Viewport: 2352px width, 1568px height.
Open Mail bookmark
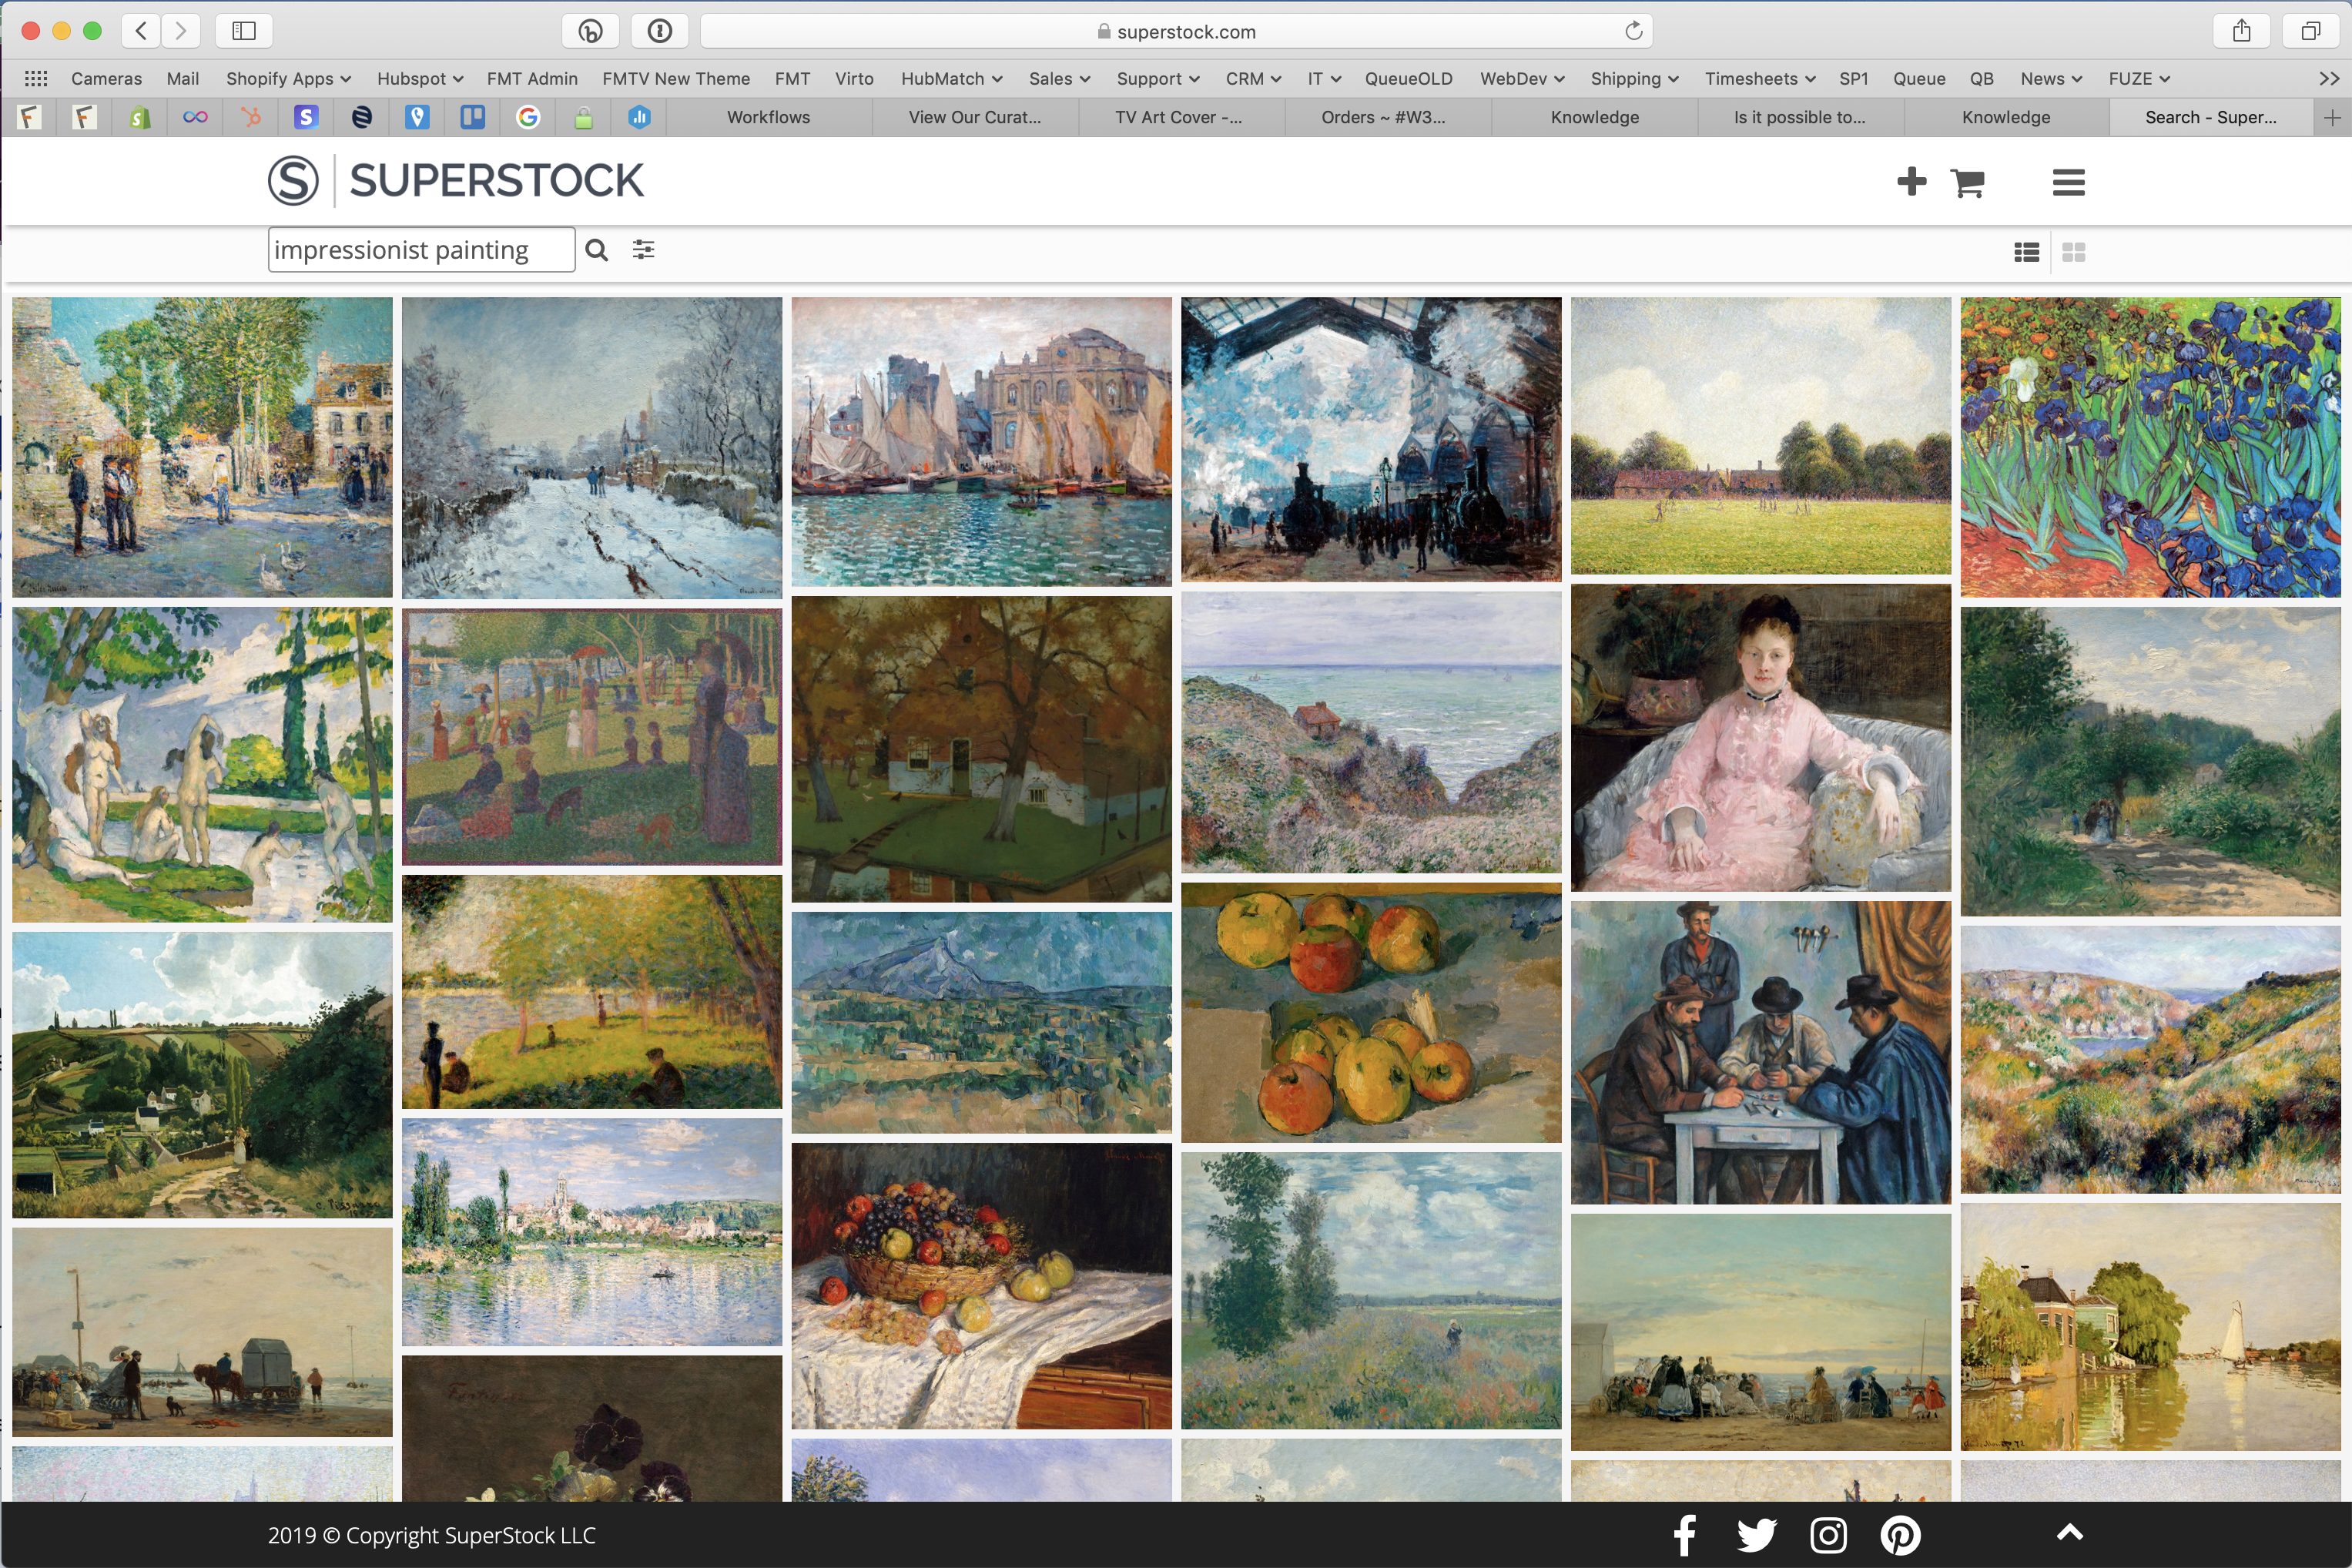[x=183, y=78]
